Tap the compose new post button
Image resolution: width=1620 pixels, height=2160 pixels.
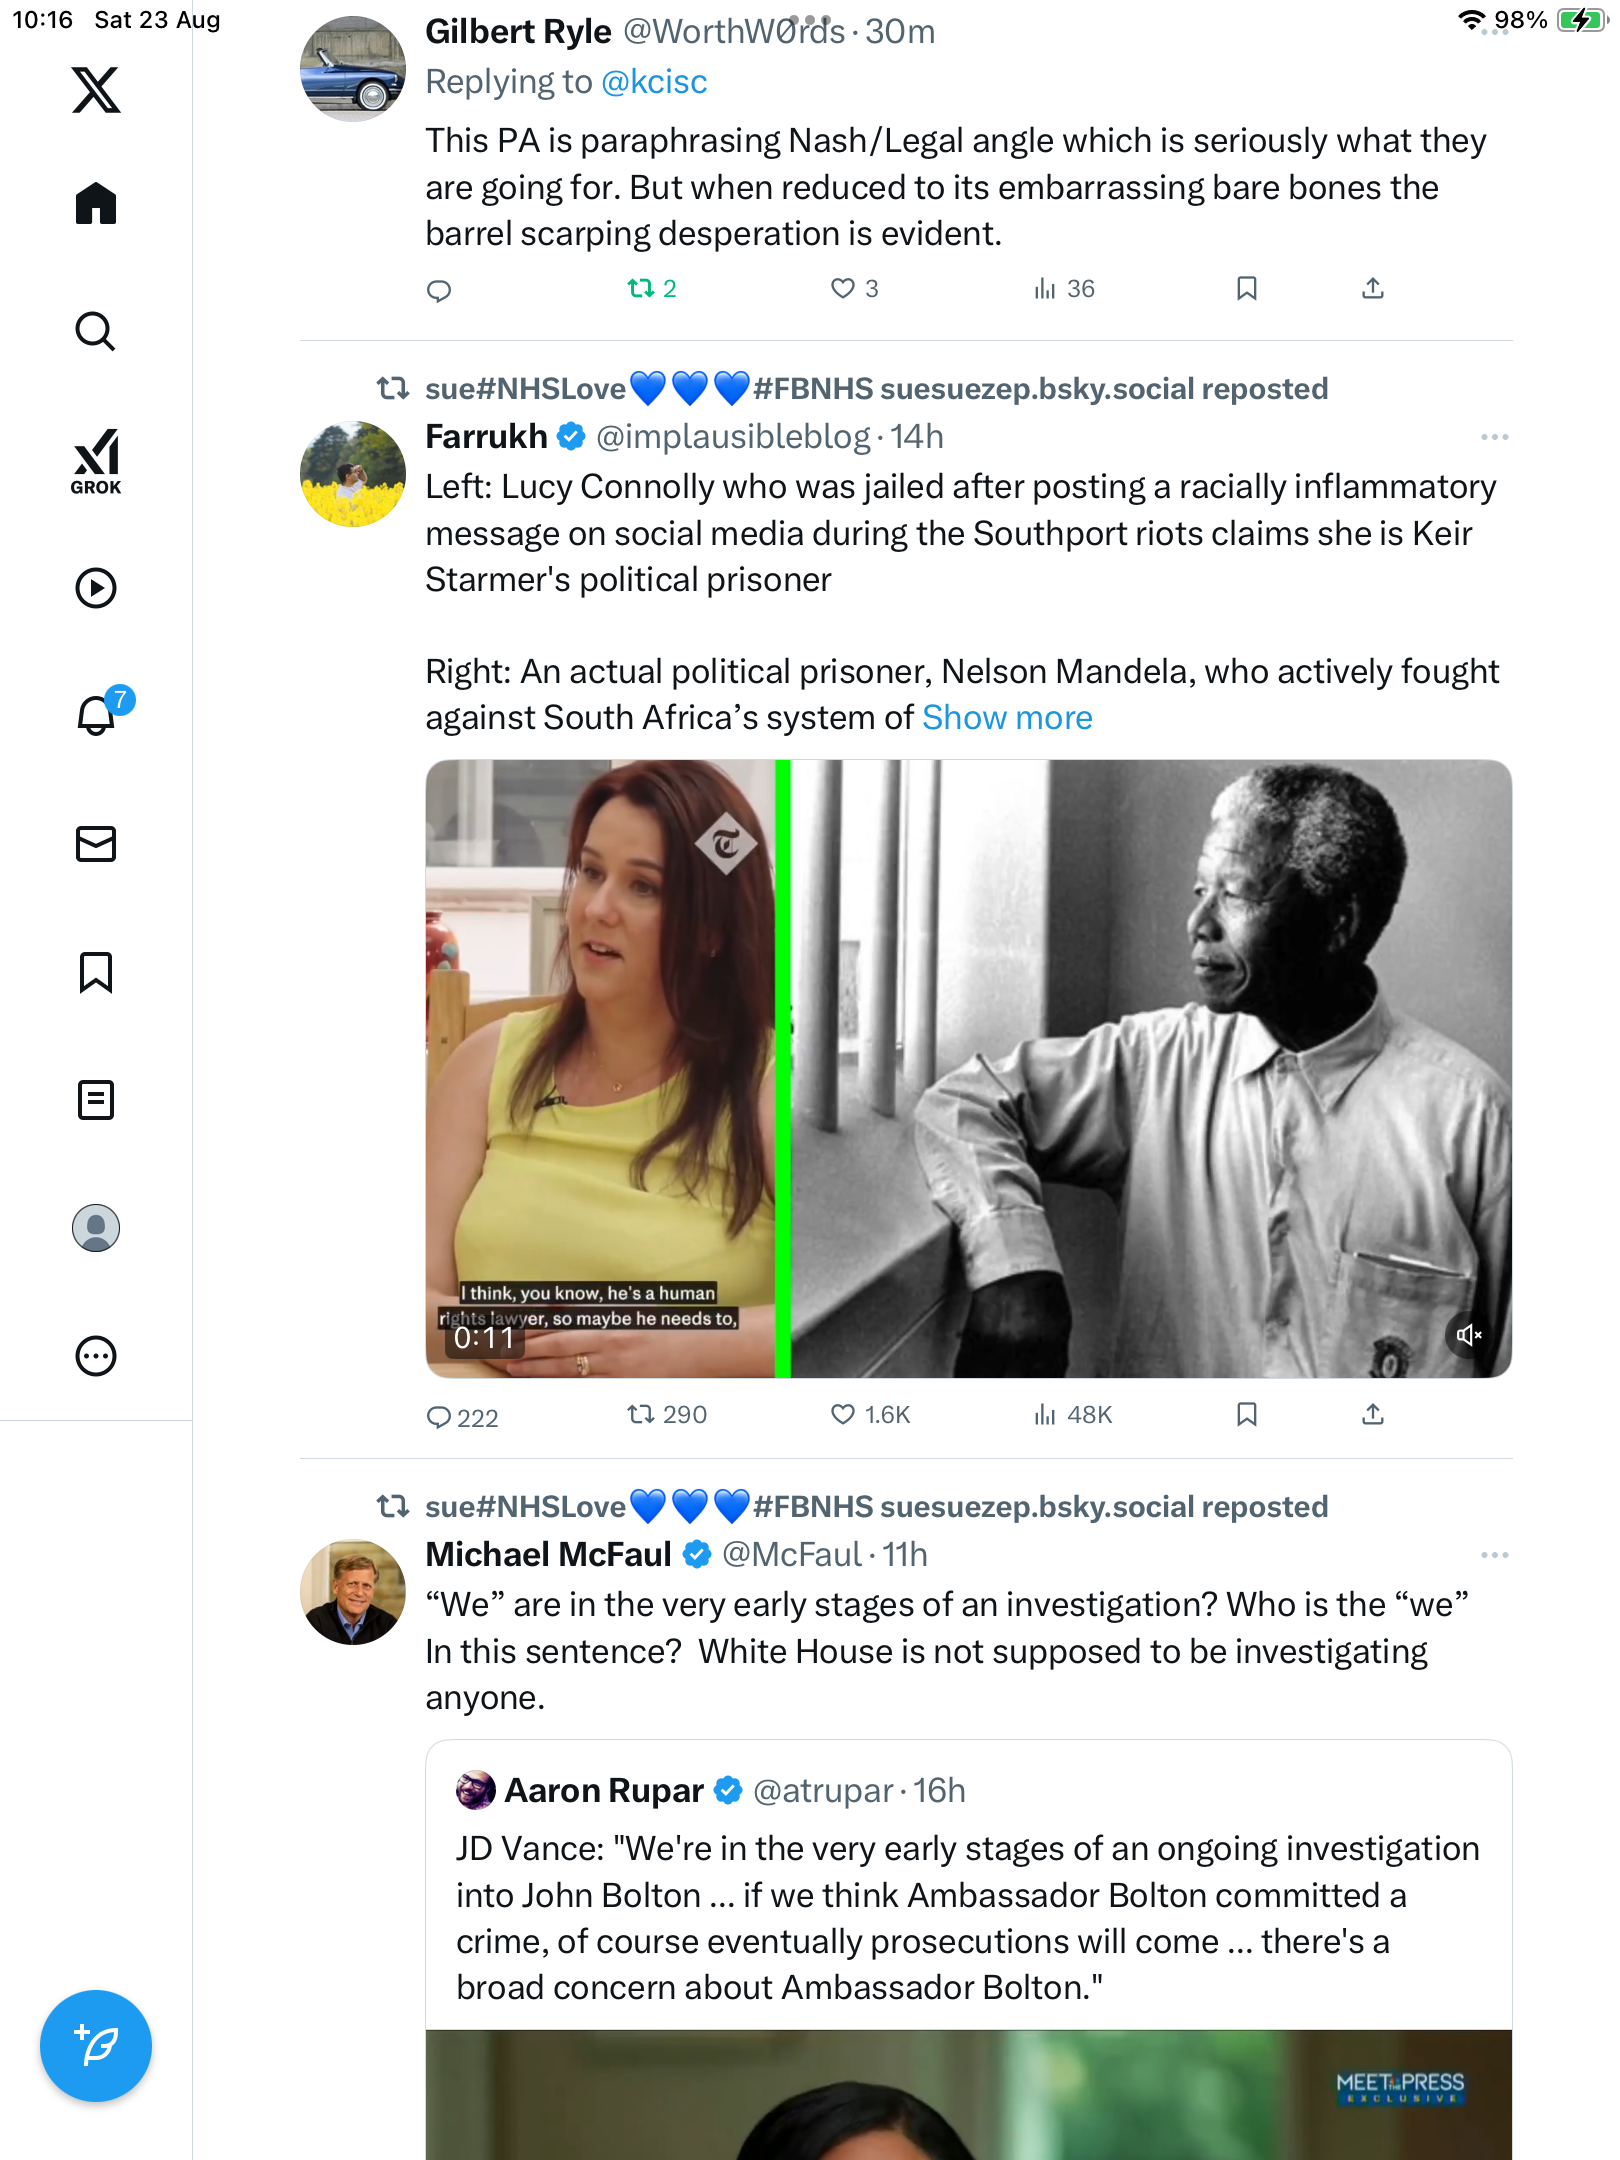pos(96,2046)
